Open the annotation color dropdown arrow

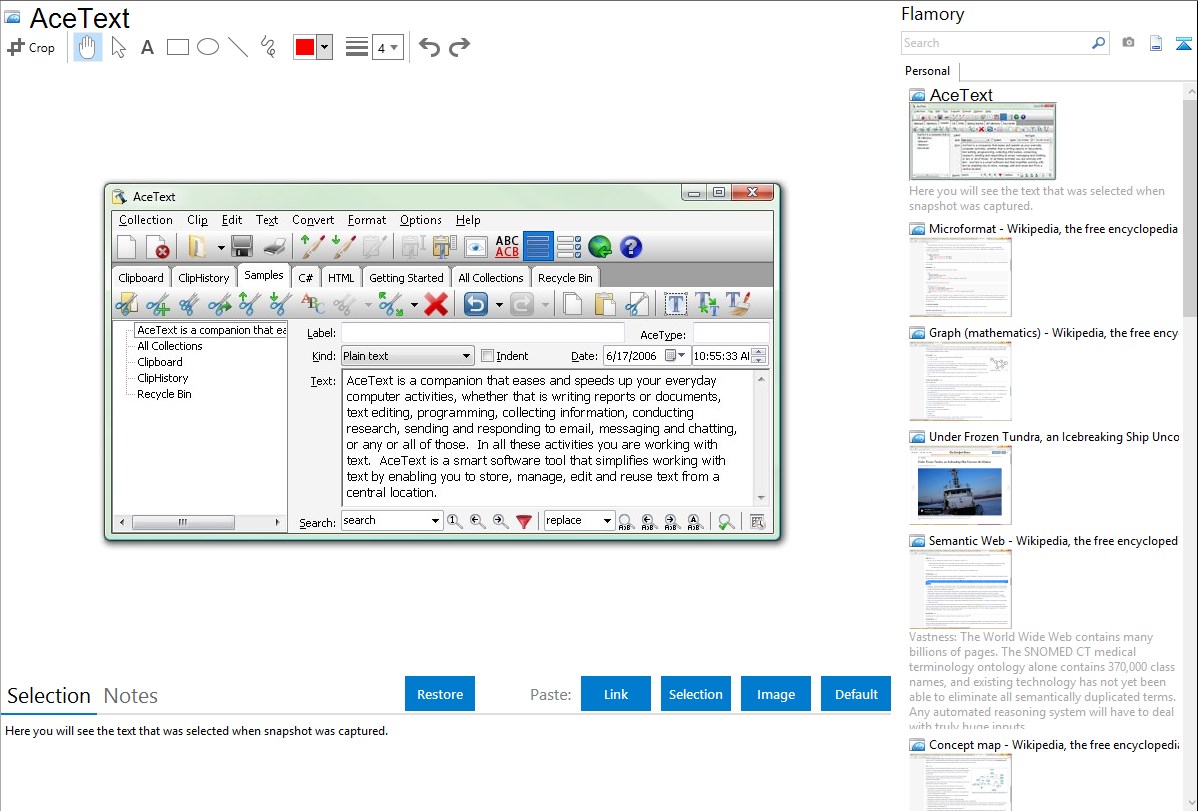pyautogui.click(x=324, y=47)
